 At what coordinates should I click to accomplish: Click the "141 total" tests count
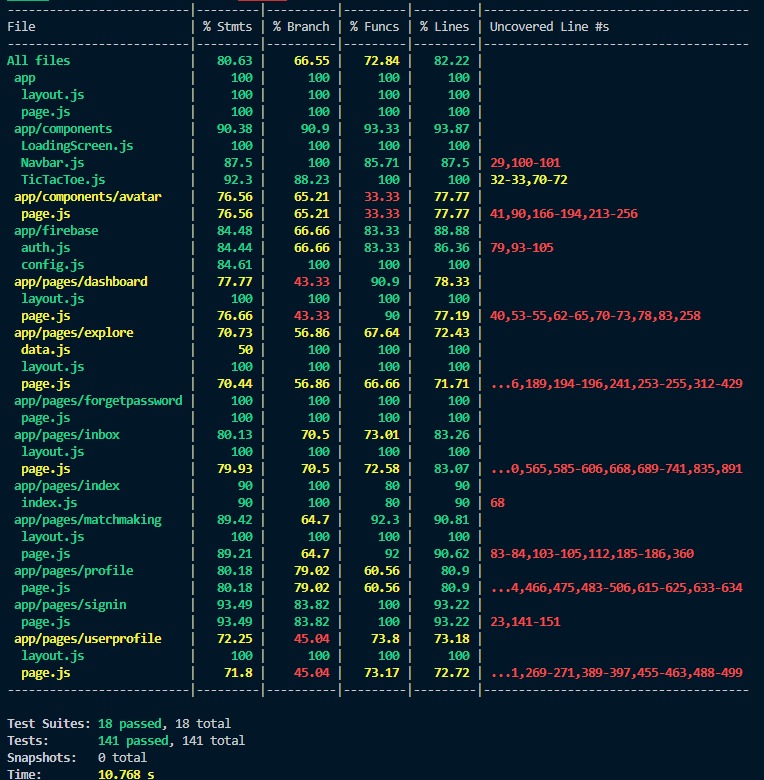click(x=213, y=741)
